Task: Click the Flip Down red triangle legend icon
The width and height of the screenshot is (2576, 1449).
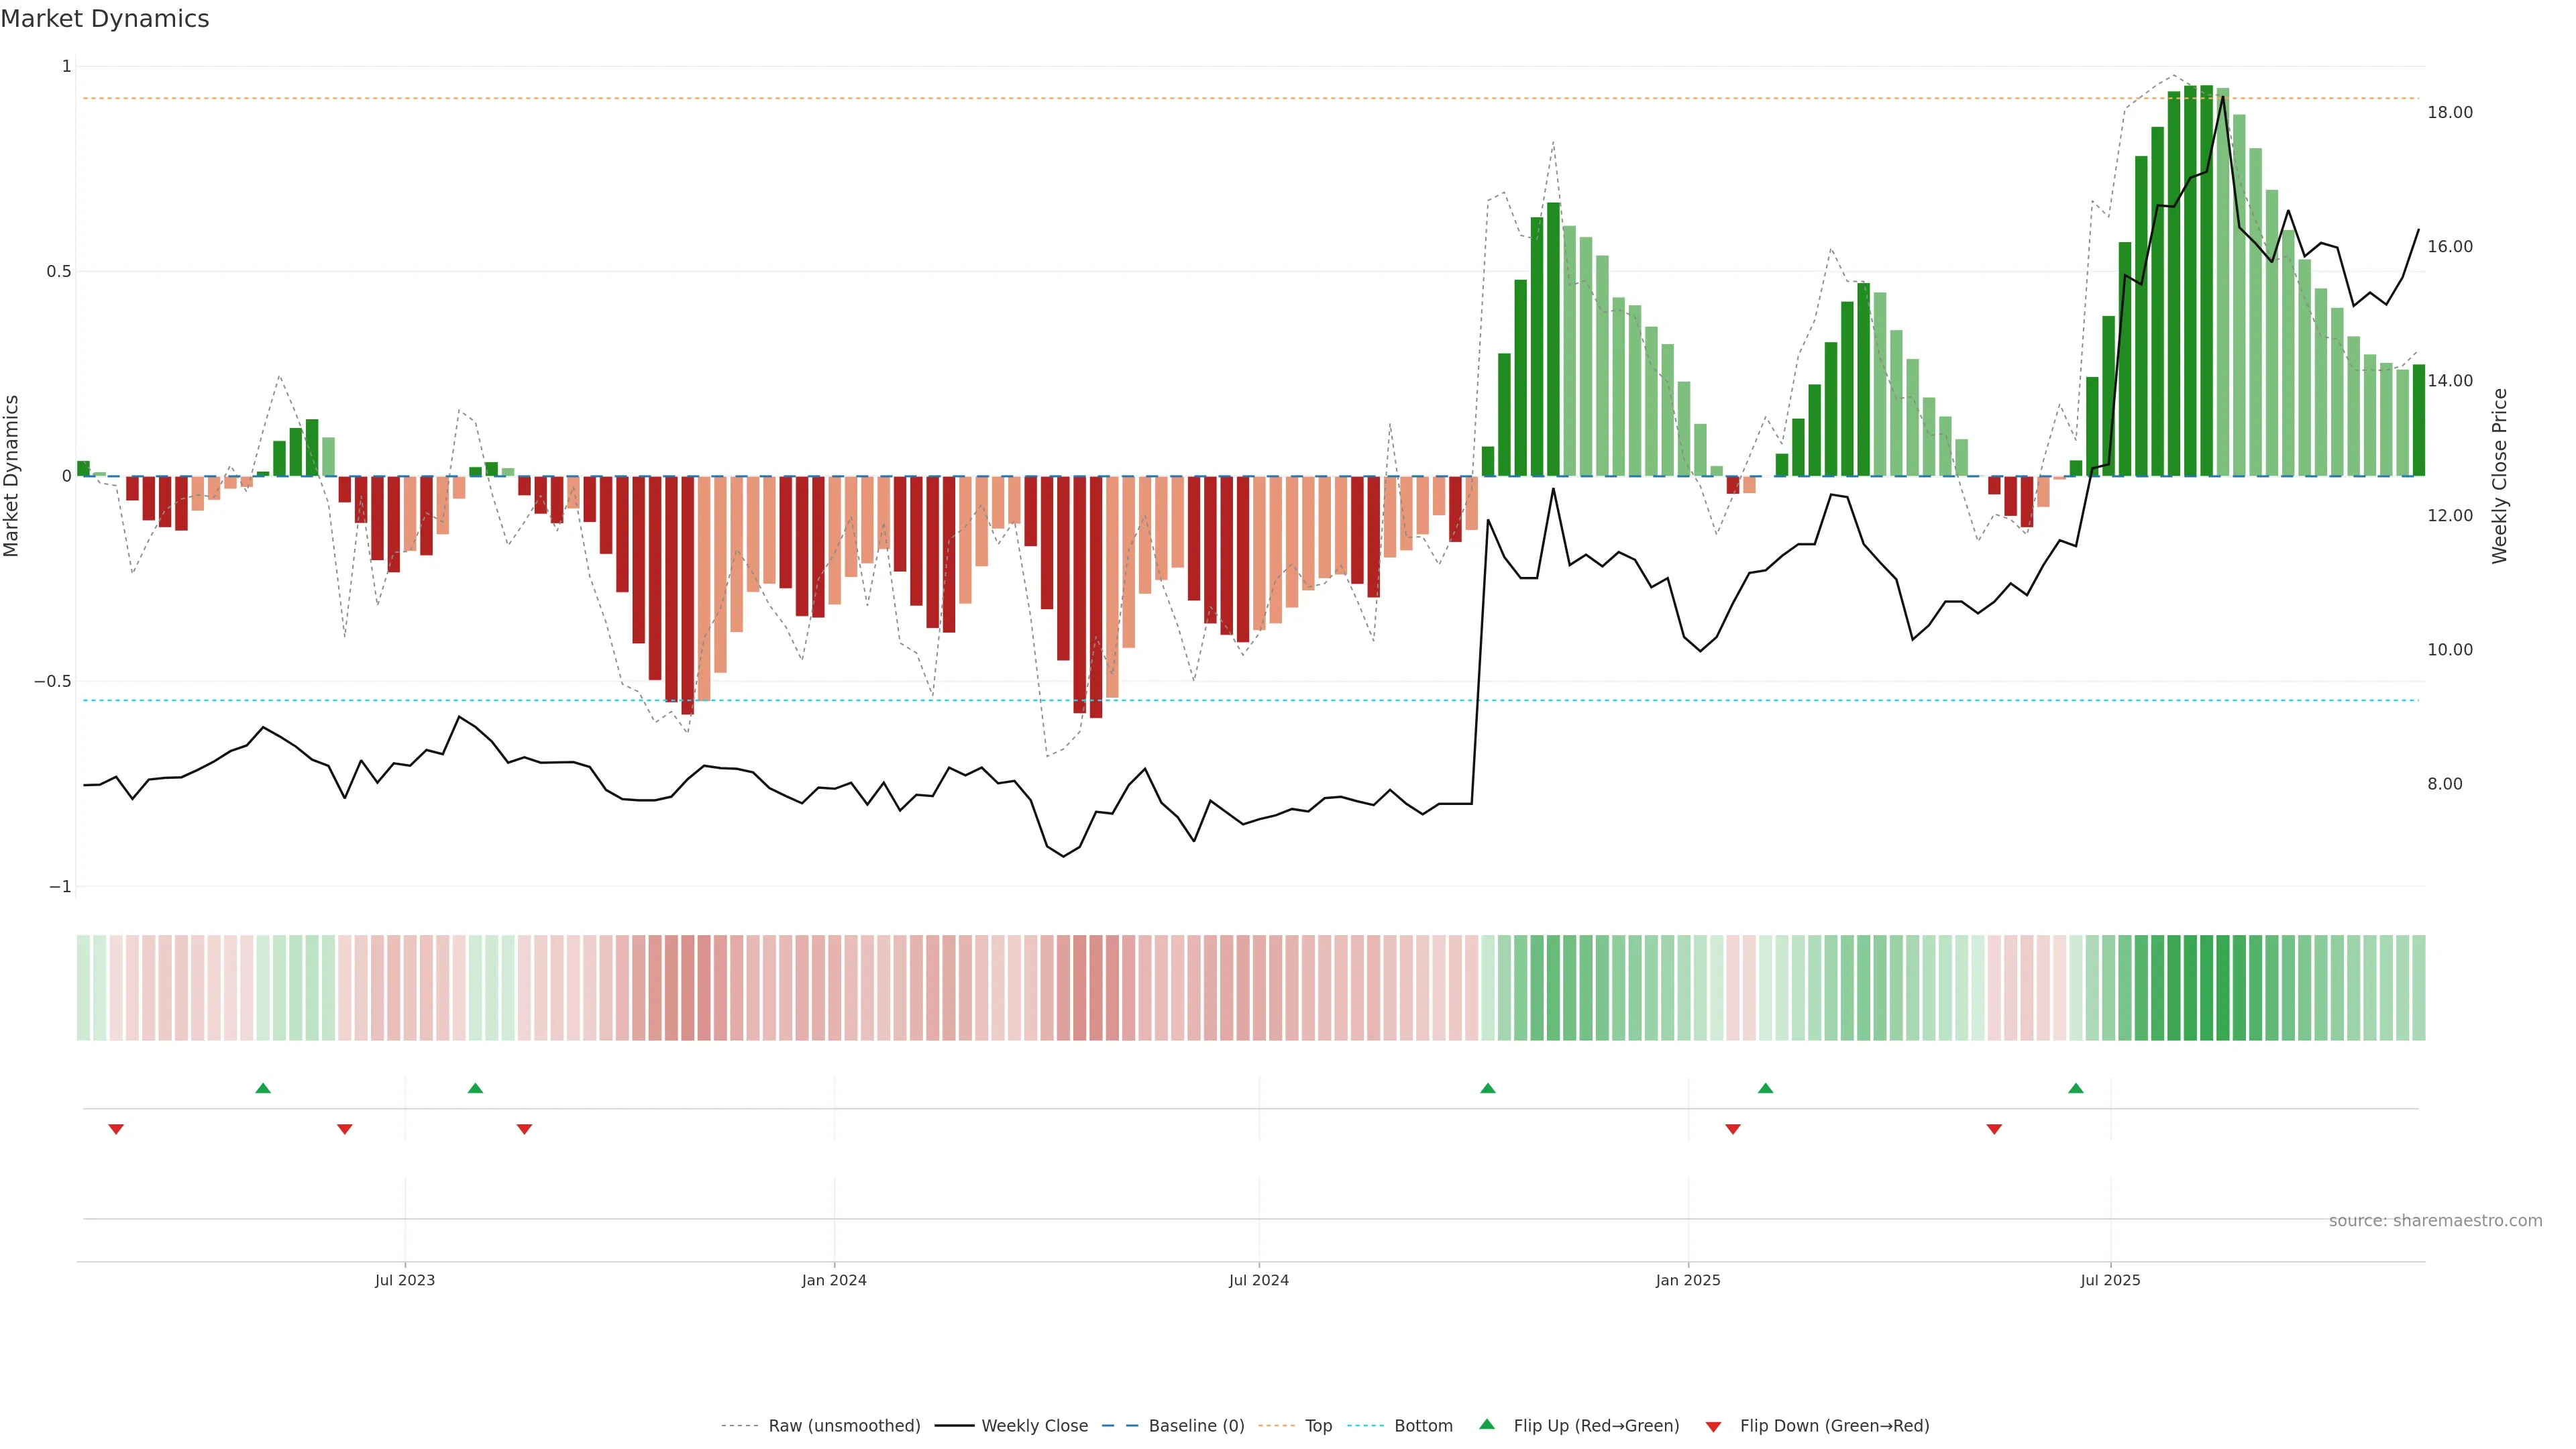Action: 1713,1426
